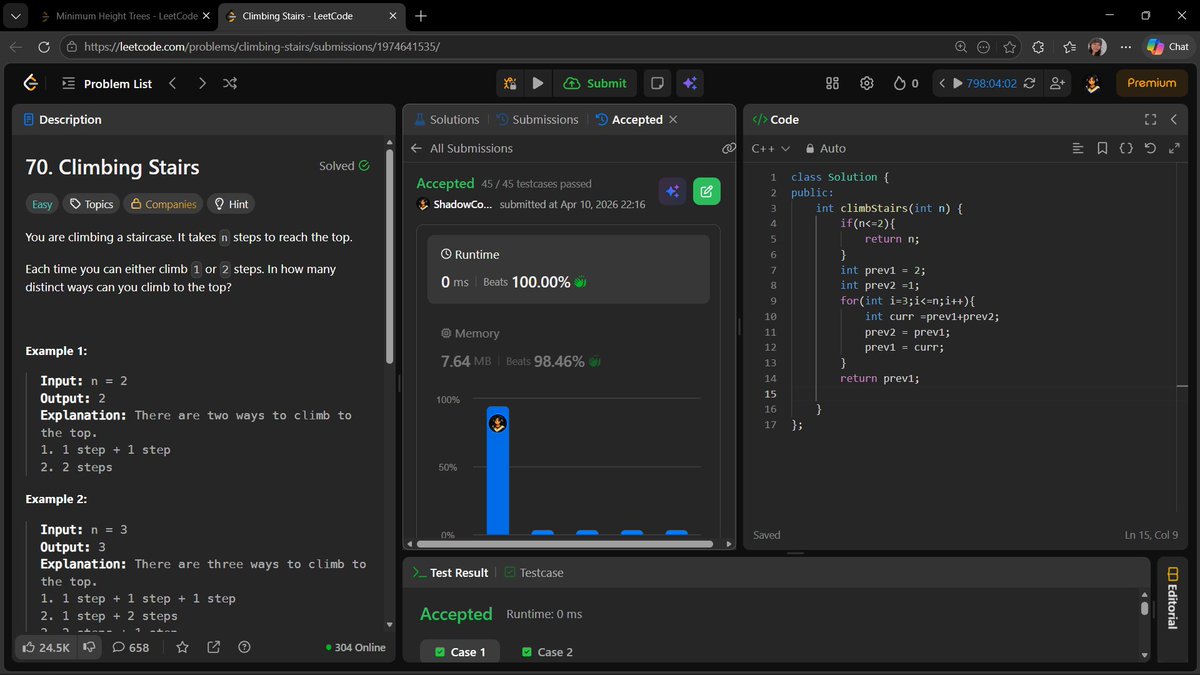Submit the solution
This screenshot has width=1200, height=675.
click(595, 83)
